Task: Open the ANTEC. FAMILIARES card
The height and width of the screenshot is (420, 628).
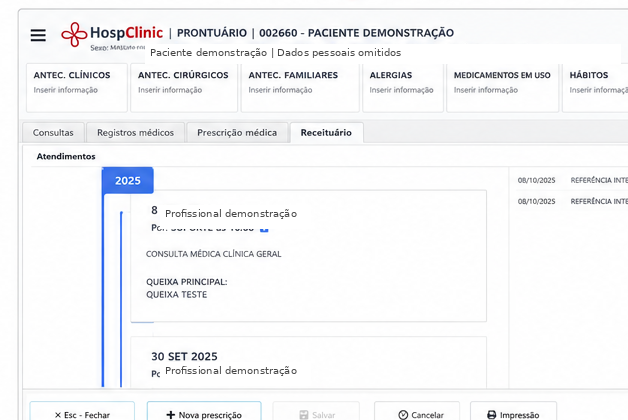Action: [x=300, y=88]
